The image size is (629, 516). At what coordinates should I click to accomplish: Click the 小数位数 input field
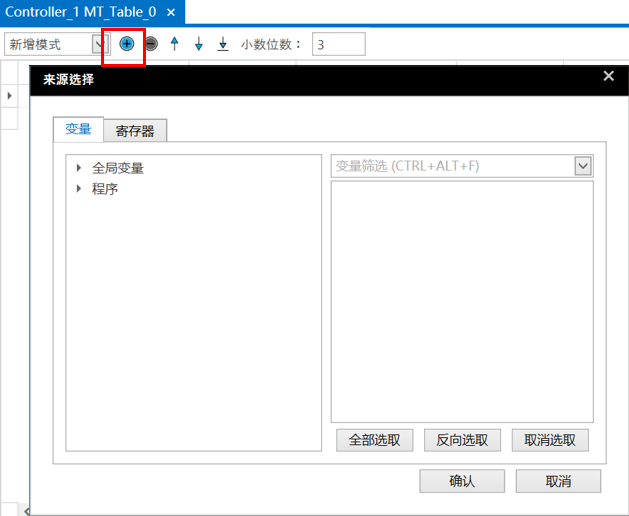[x=338, y=44]
